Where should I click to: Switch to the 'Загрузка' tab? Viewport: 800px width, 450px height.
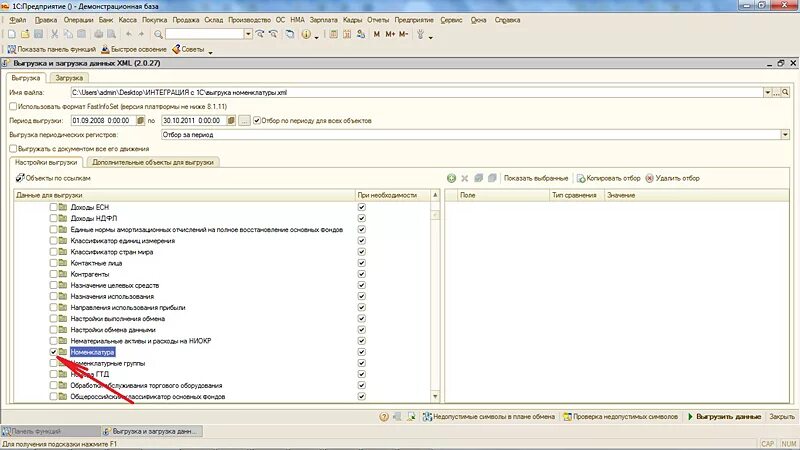point(69,78)
